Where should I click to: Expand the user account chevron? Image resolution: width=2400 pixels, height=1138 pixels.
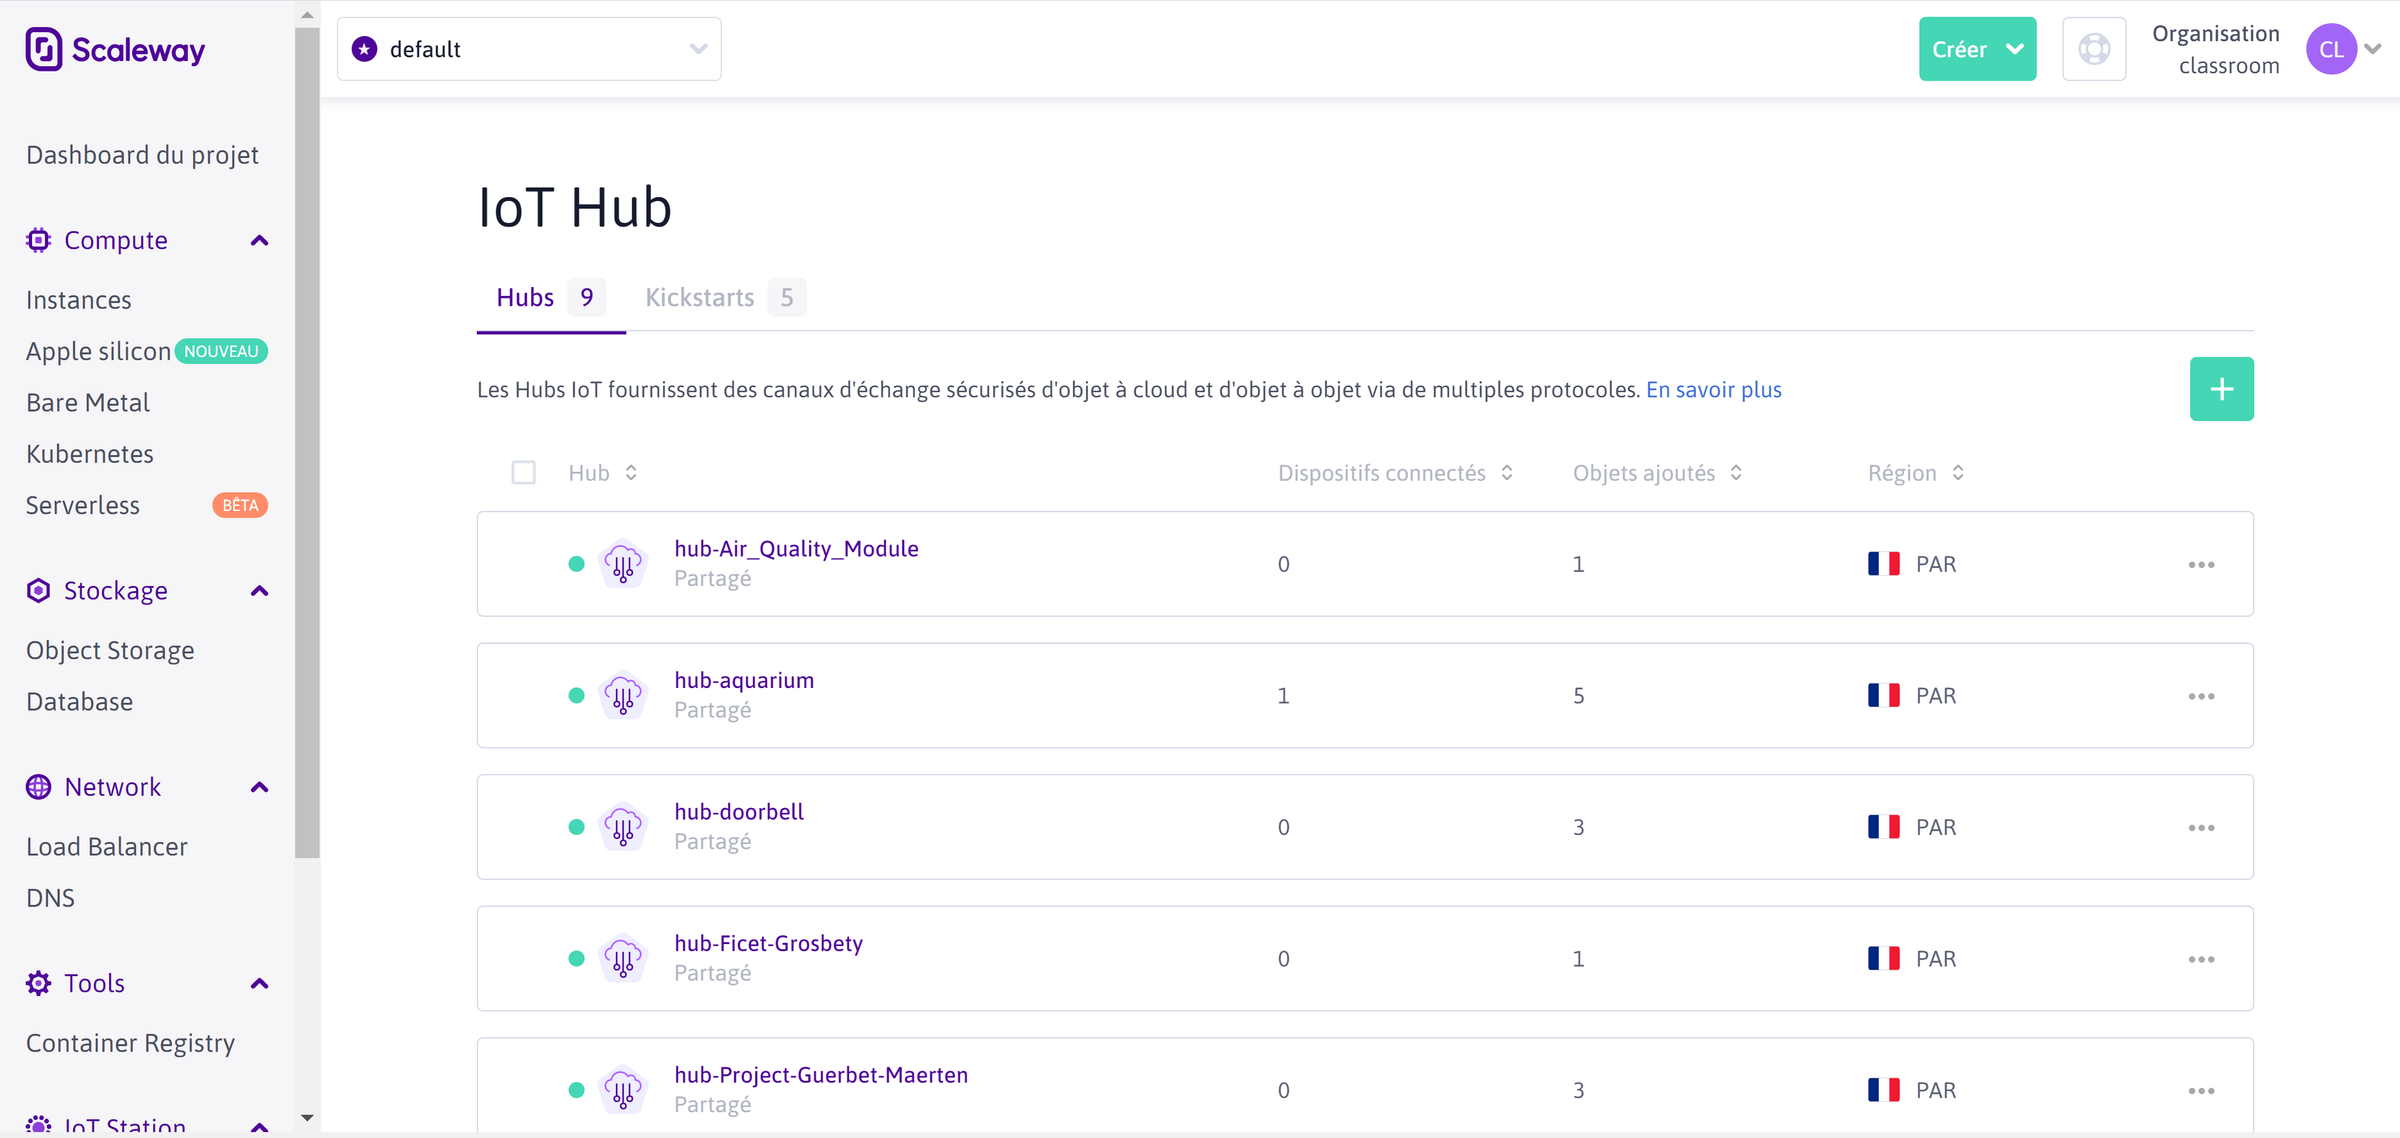(2372, 49)
